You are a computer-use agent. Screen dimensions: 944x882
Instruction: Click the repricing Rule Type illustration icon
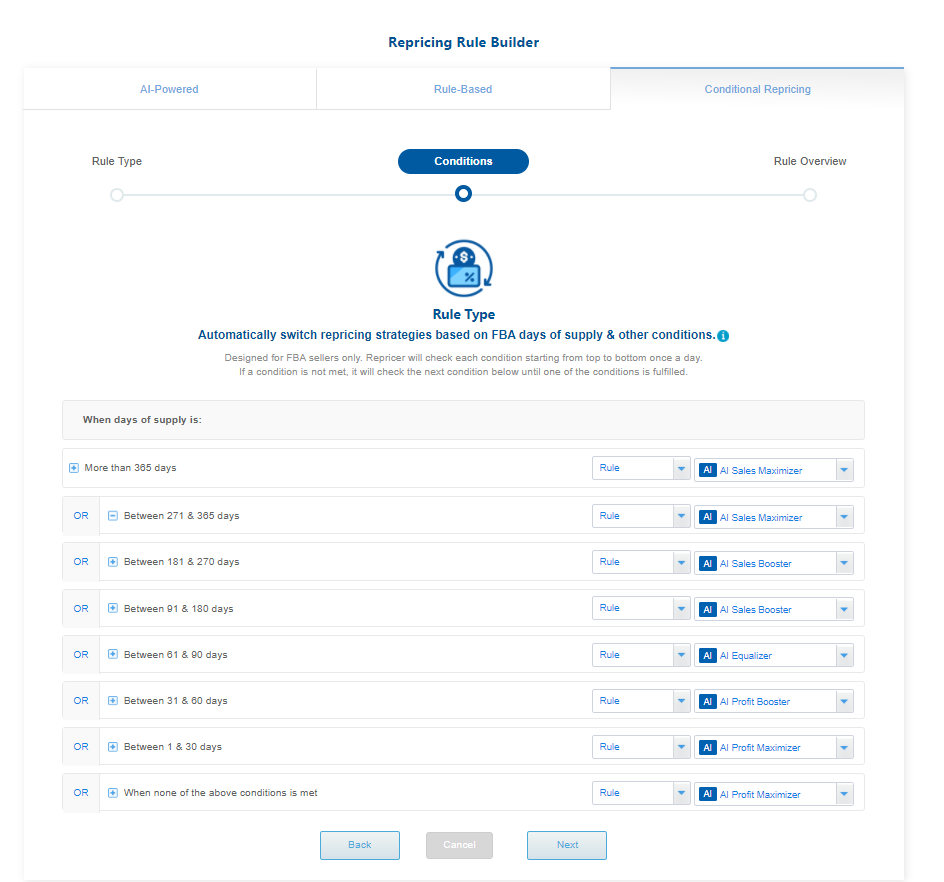464,269
